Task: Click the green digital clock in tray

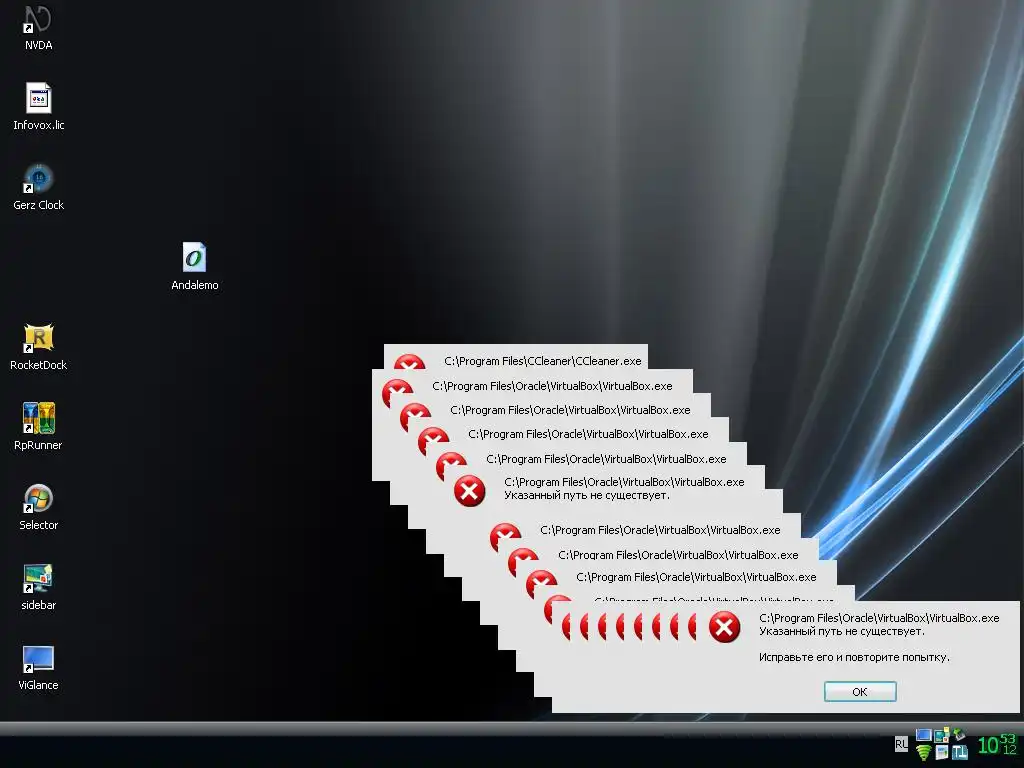Action: pyautogui.click(x=997, y=744)
